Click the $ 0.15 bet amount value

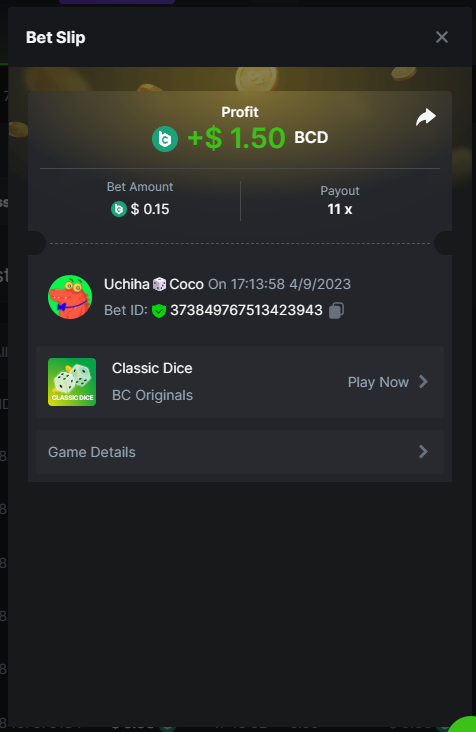150,209
